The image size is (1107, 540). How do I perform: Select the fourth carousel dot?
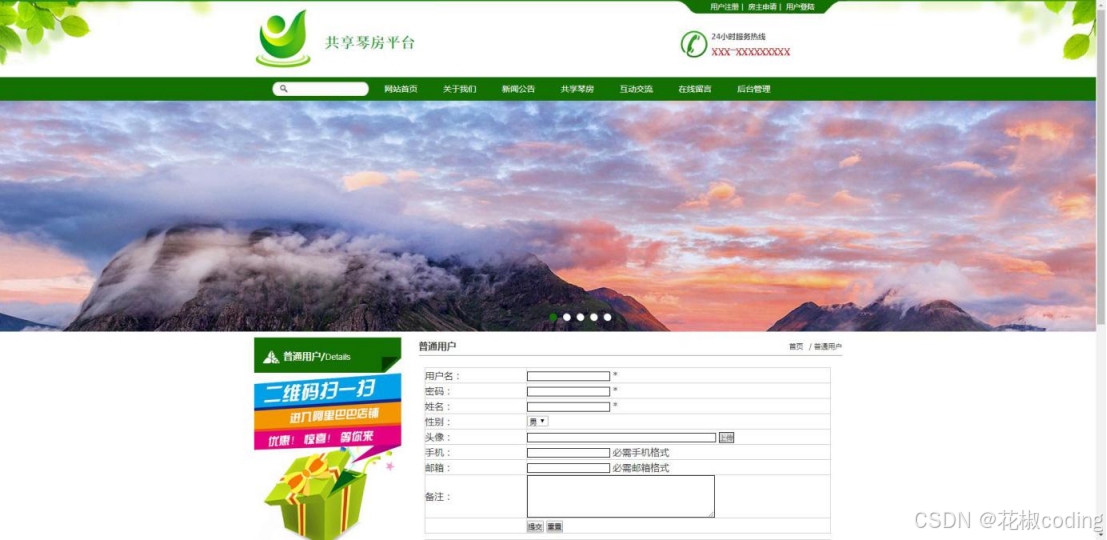pos(594,318)
